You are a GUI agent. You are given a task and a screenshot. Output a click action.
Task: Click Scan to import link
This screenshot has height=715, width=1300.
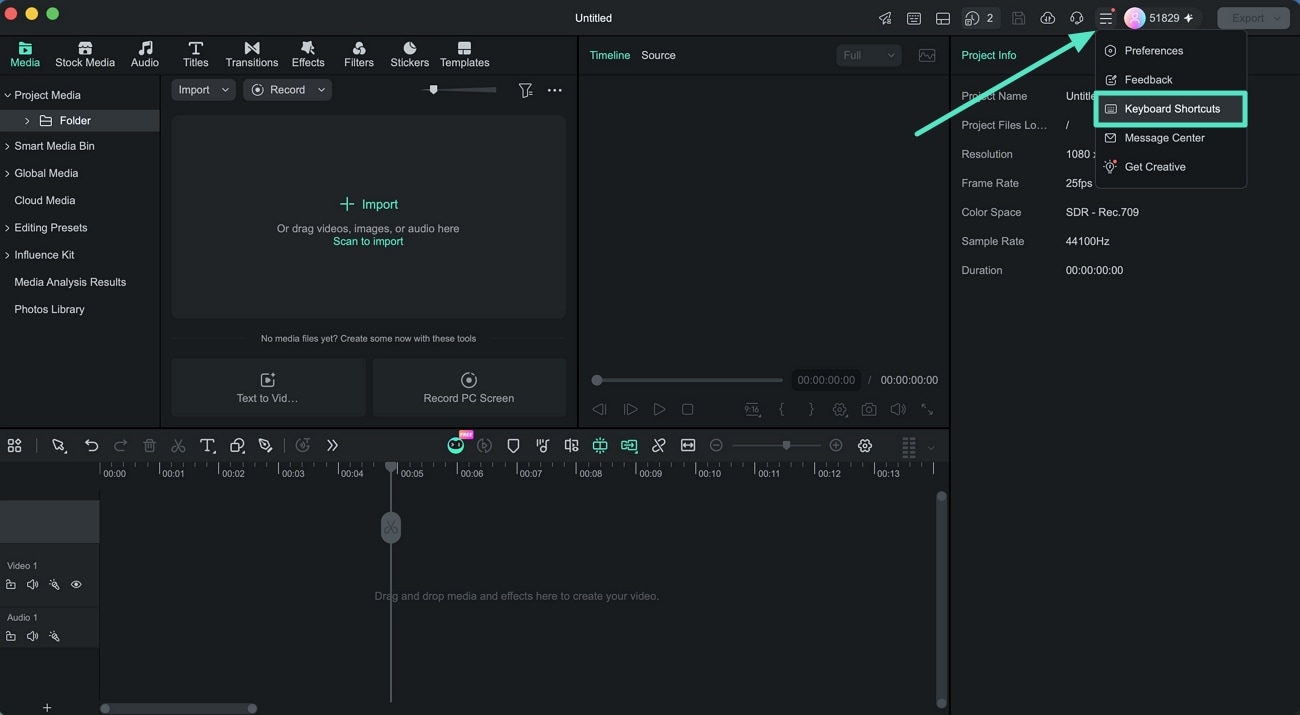[x=368, y=242]
